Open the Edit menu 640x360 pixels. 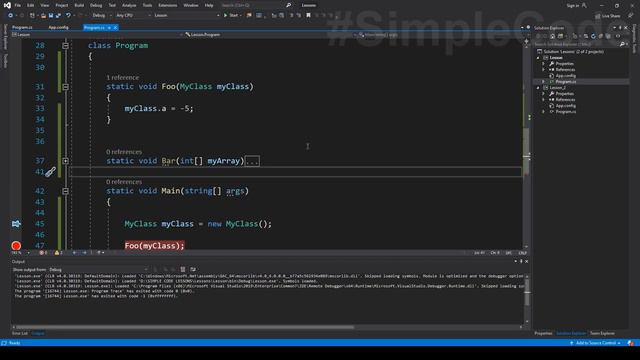[x=31, y=5]
